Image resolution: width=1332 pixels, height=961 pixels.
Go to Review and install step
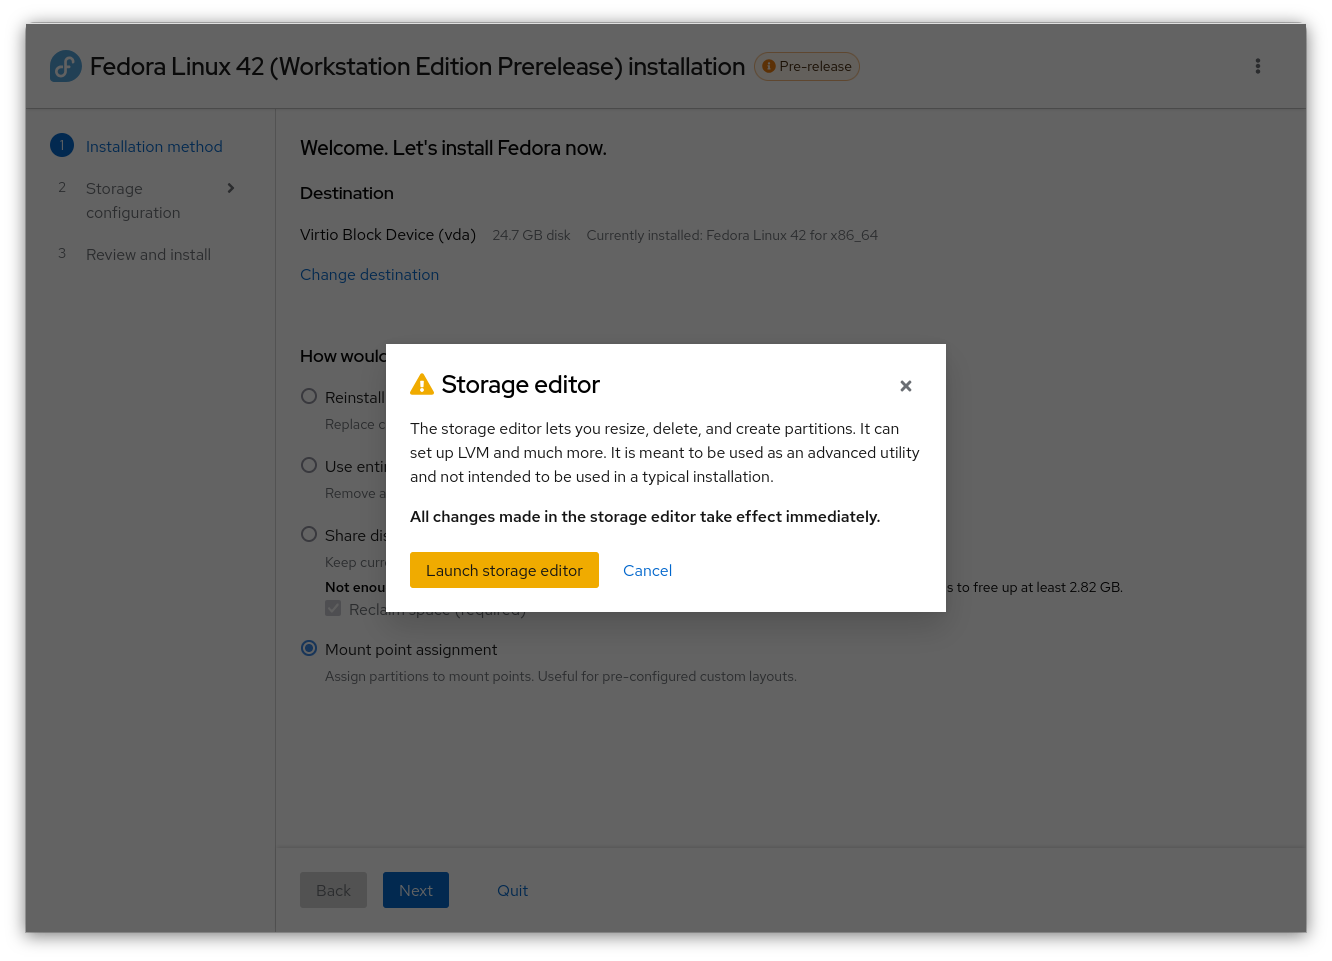(148, 254)
